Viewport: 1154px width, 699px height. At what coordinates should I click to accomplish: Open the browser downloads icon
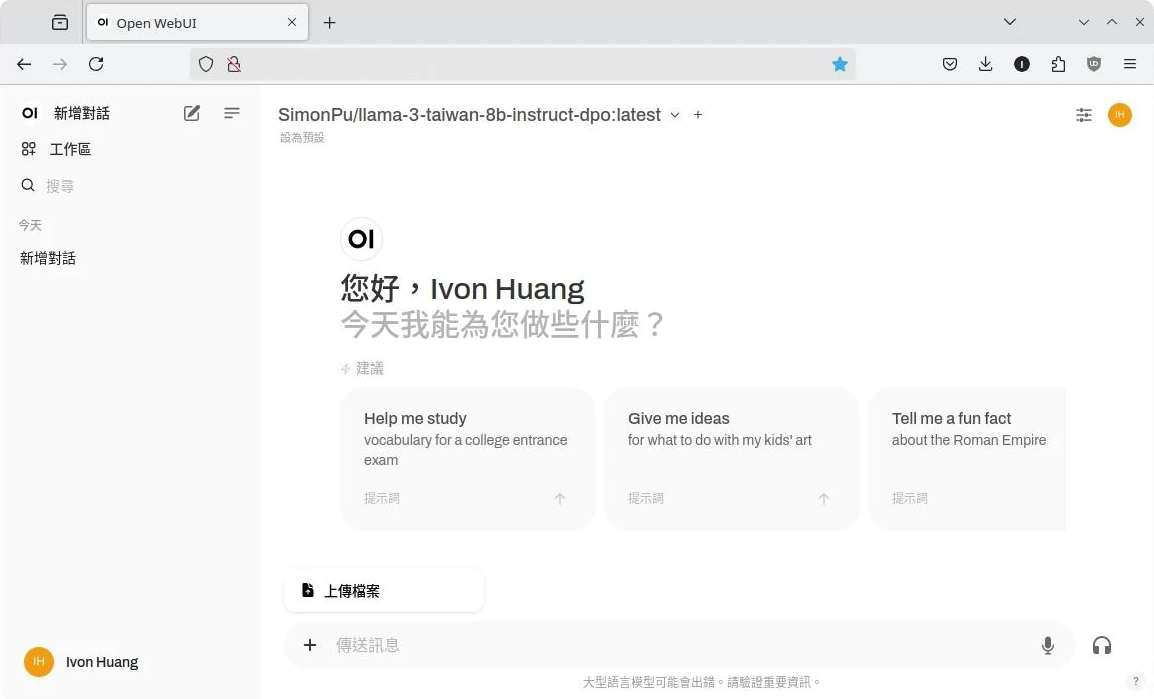[985, 64]
